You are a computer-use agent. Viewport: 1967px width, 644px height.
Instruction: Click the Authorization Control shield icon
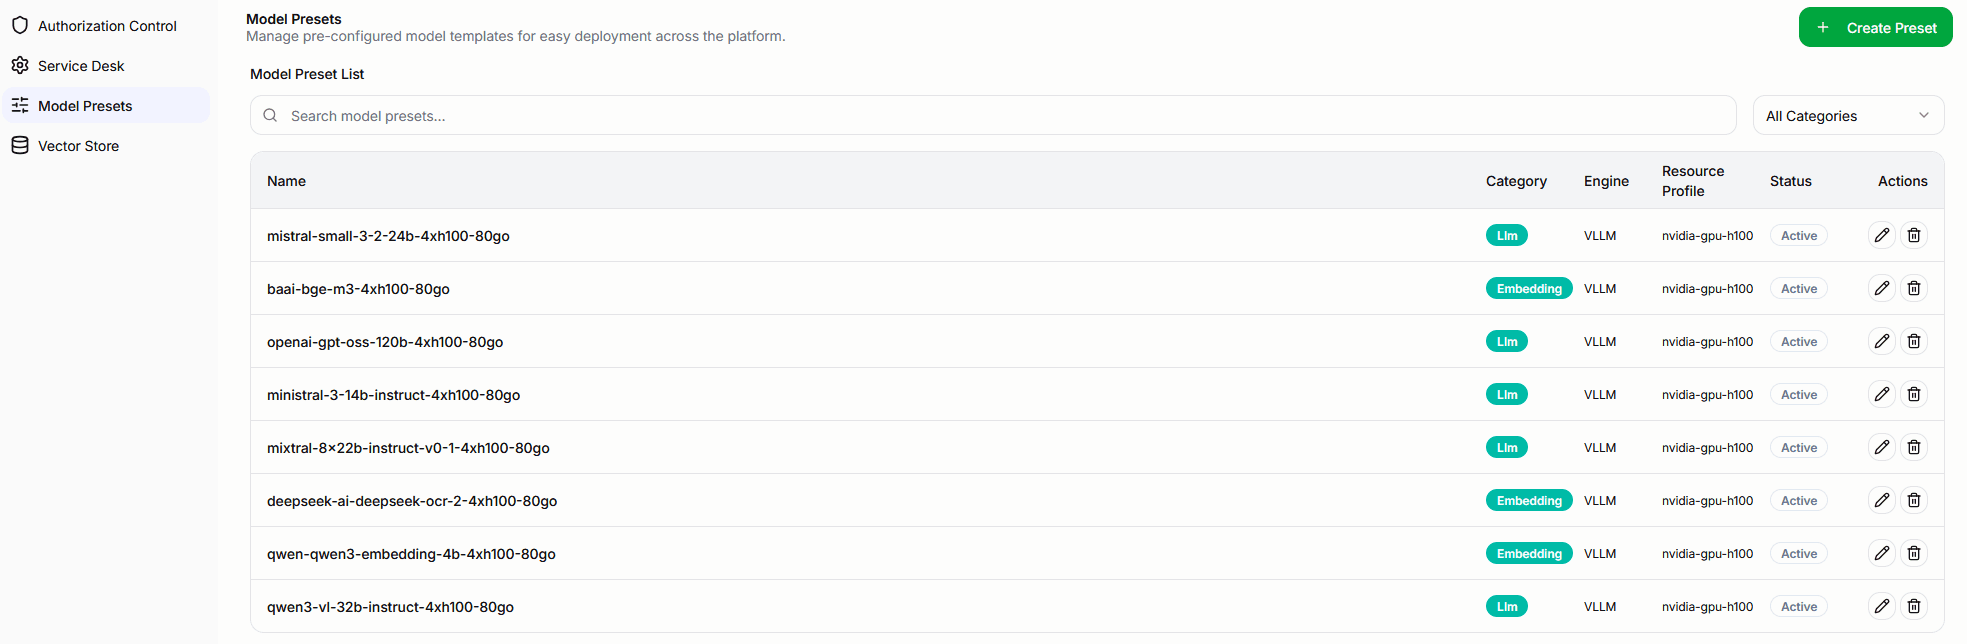click(20, 25)
